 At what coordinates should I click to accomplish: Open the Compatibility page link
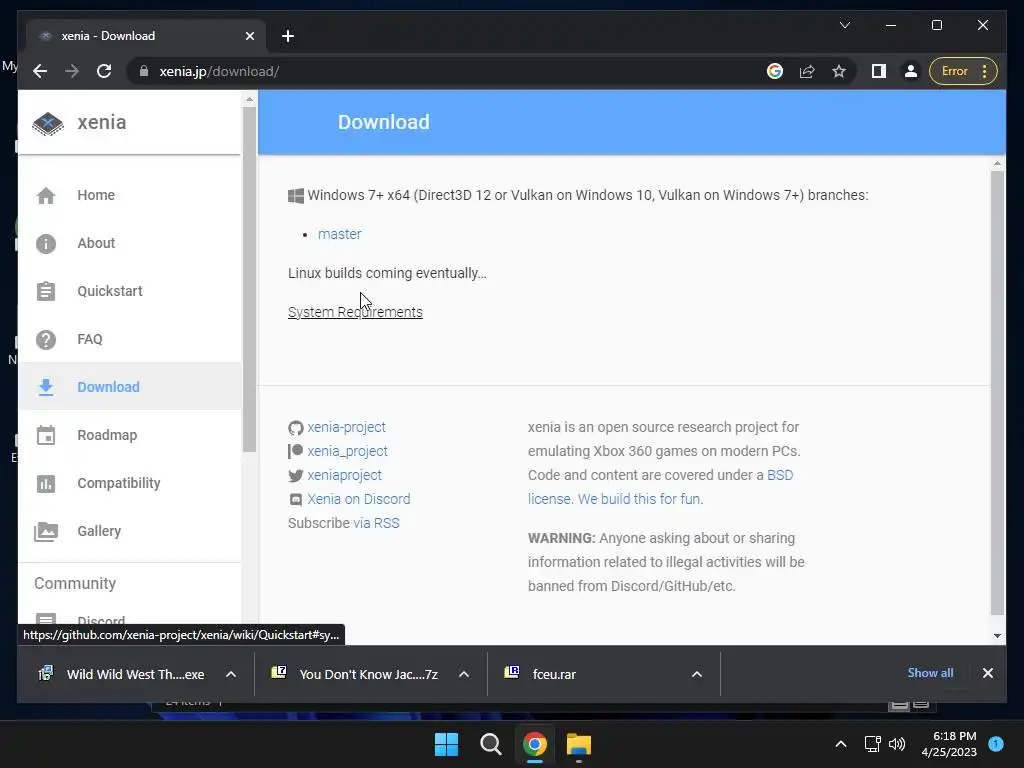pos(129,483)
